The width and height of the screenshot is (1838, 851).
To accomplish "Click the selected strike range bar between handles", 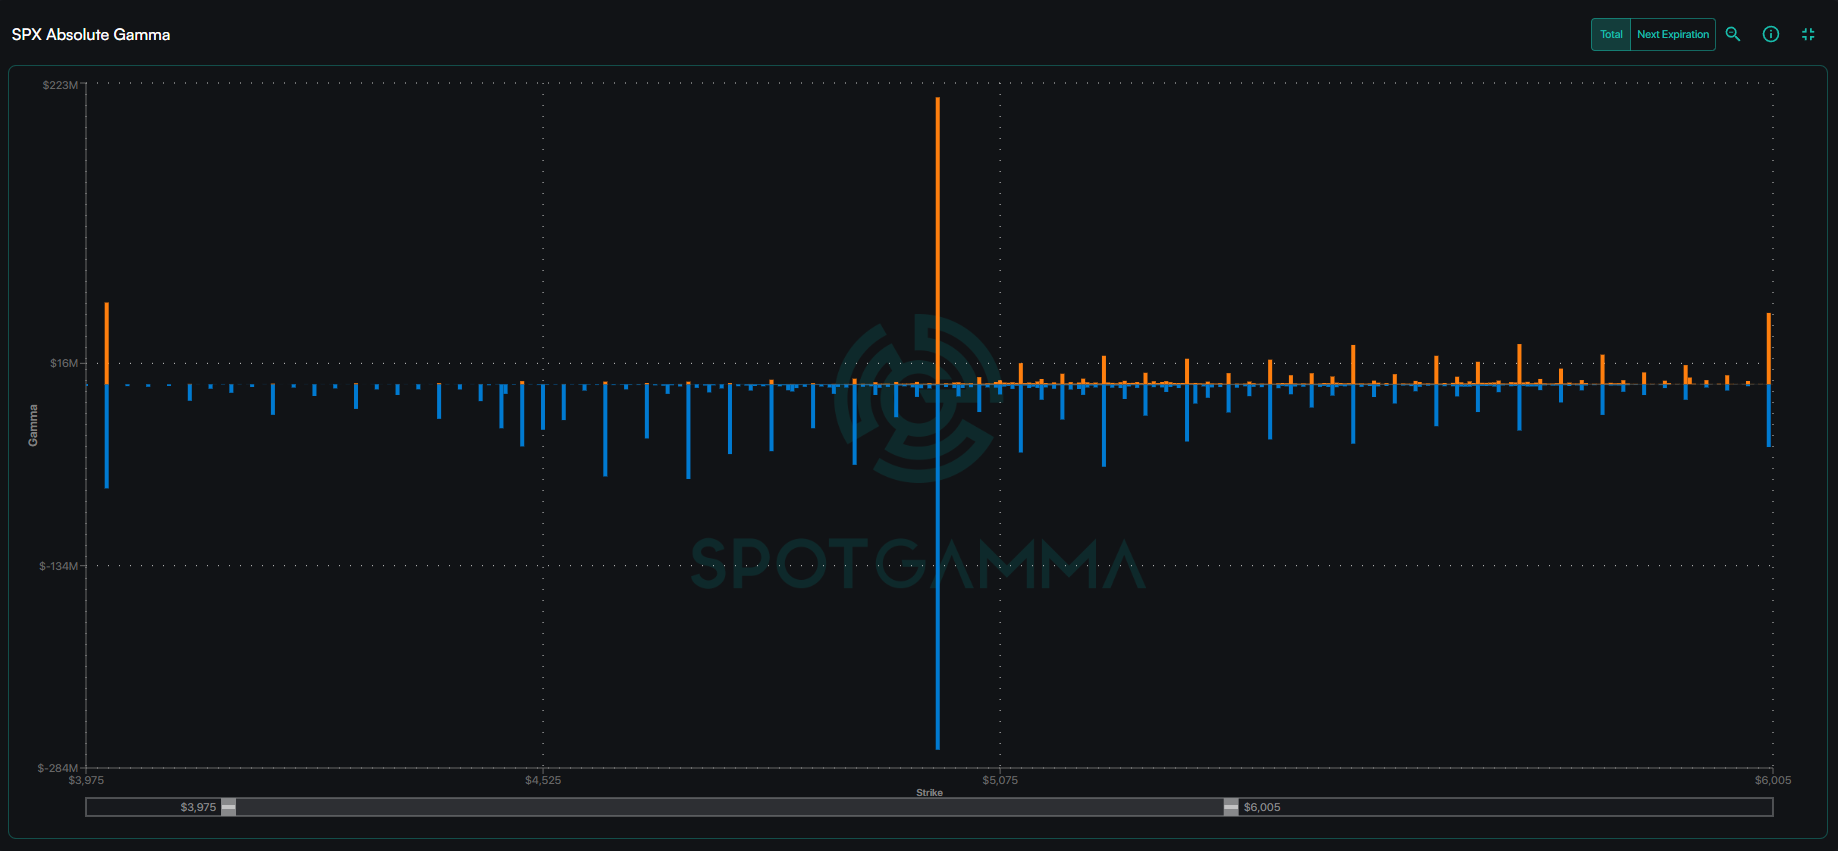I will [x=730, y=807].
